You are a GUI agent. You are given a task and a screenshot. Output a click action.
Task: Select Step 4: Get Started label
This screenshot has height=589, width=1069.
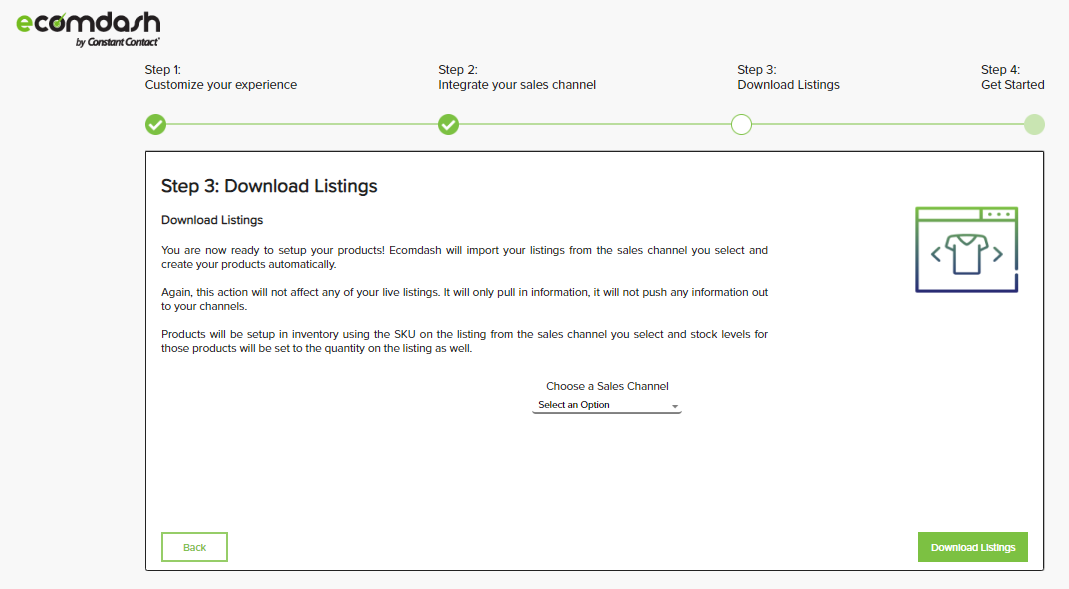pyautogui.click(x=1012, y=77)
